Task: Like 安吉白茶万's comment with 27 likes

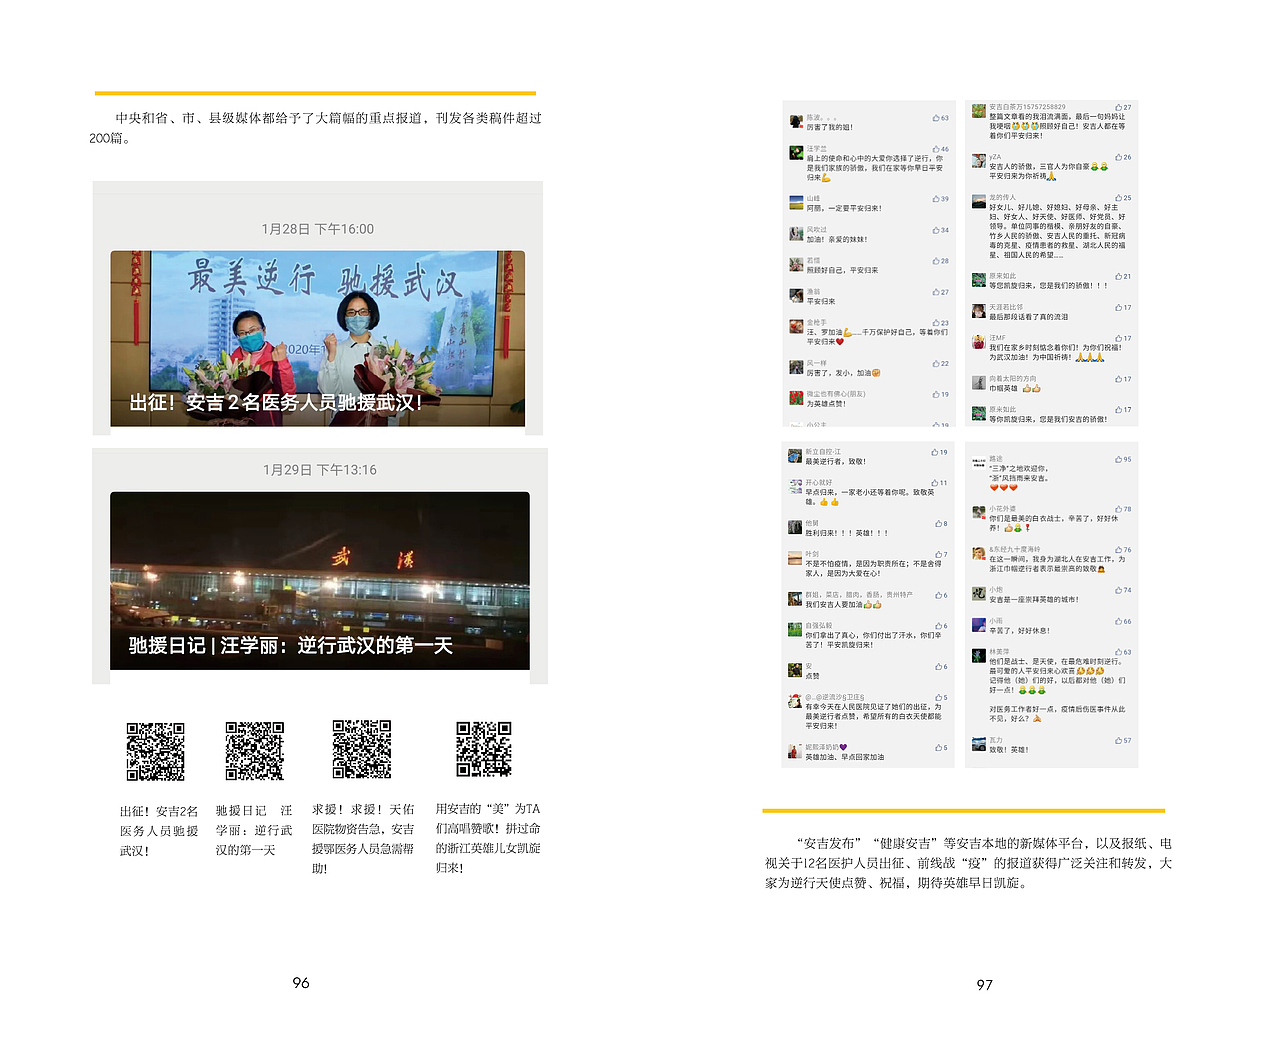Action: pos(1118,107)
